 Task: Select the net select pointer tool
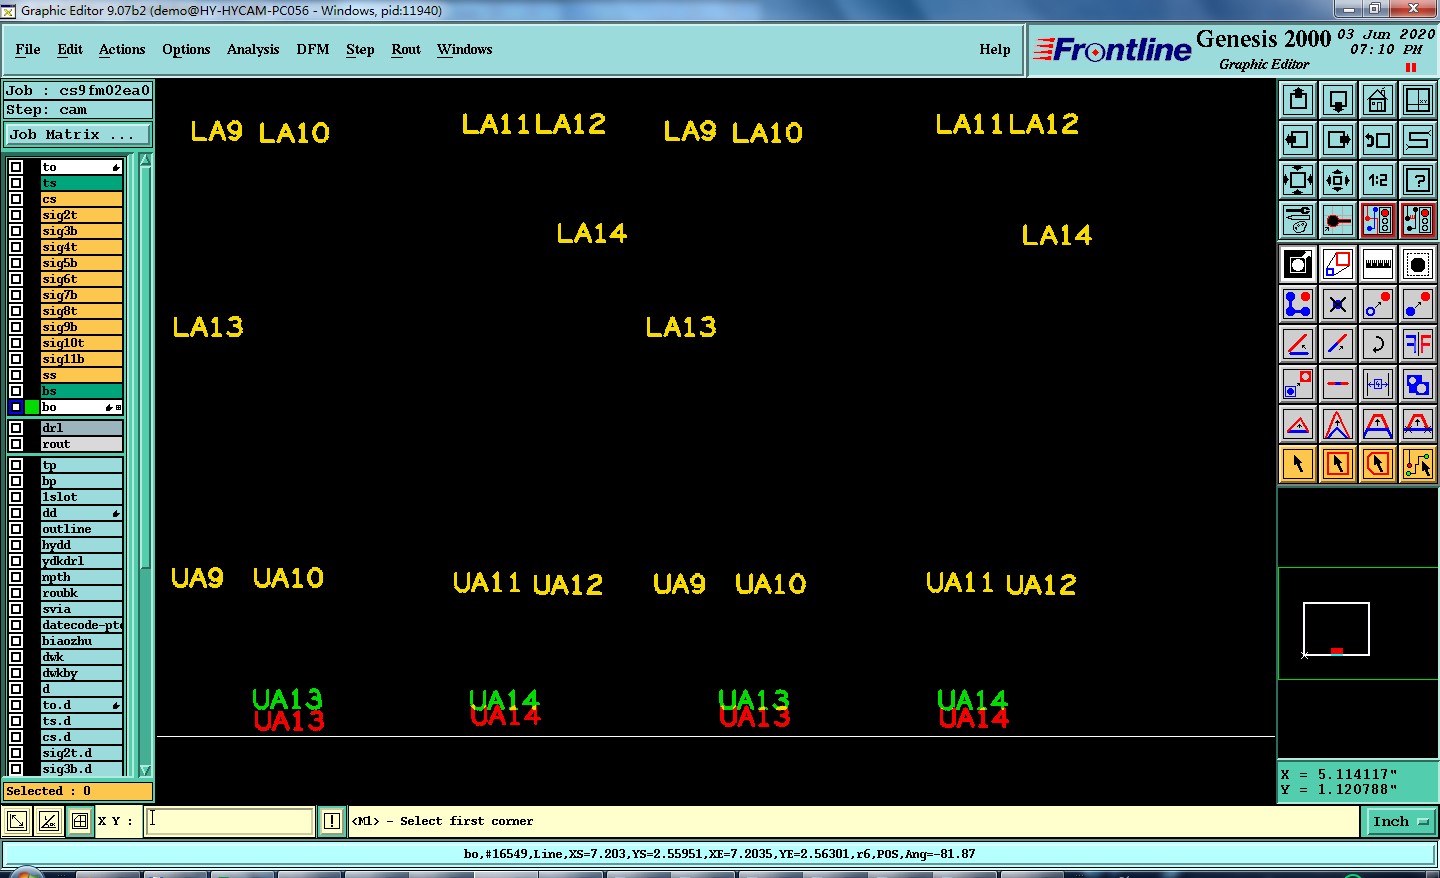click(x=1418, y=464)
